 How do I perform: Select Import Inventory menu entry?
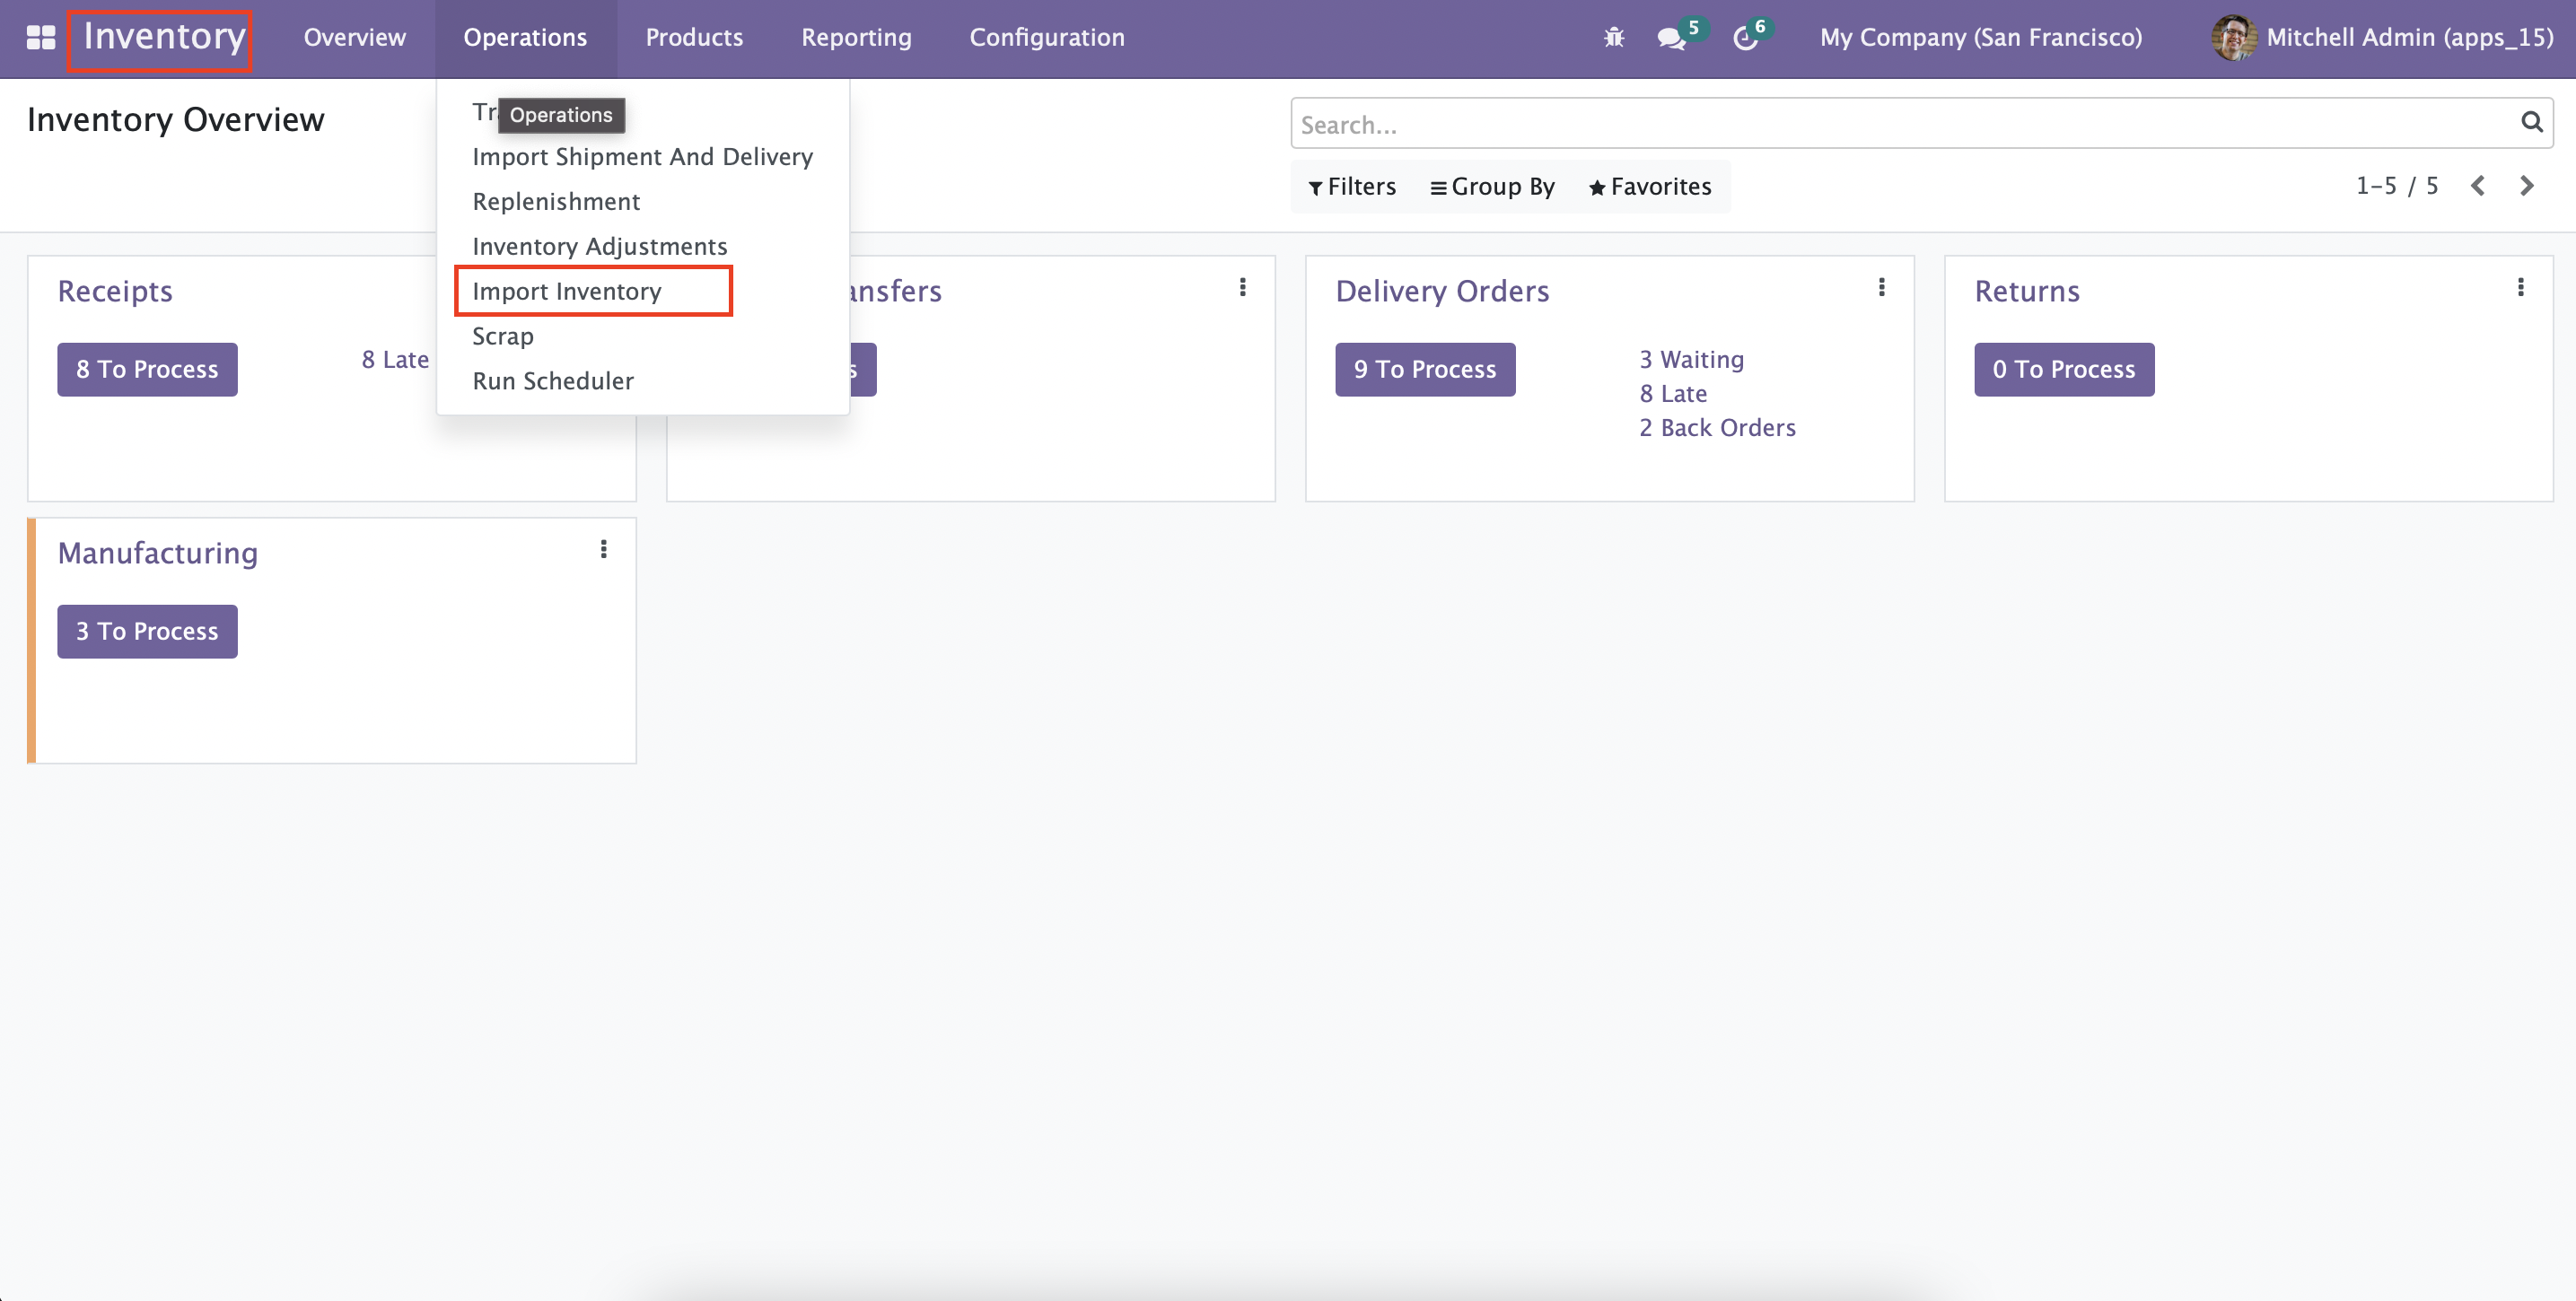(x=567, y=291)
